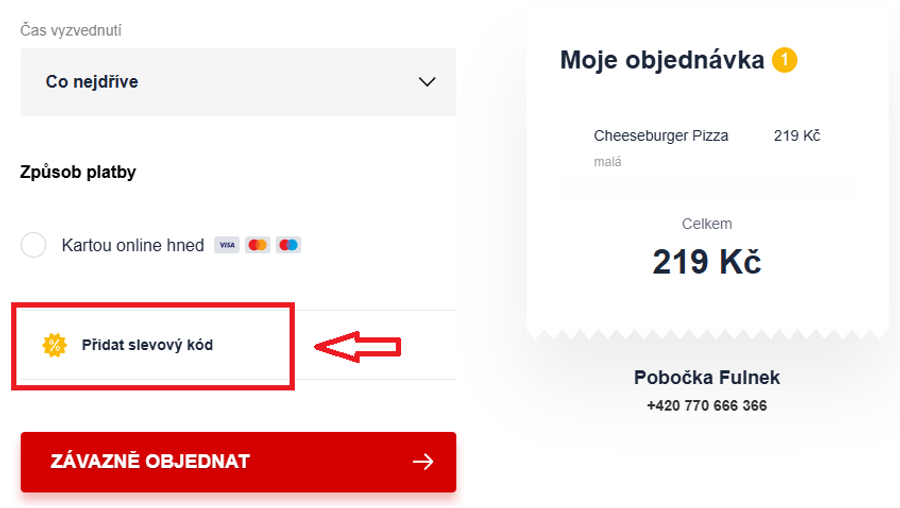Click the Čas vyzvednutí field label
Screen dimensions: 900x508
click(x=71, y=31)
